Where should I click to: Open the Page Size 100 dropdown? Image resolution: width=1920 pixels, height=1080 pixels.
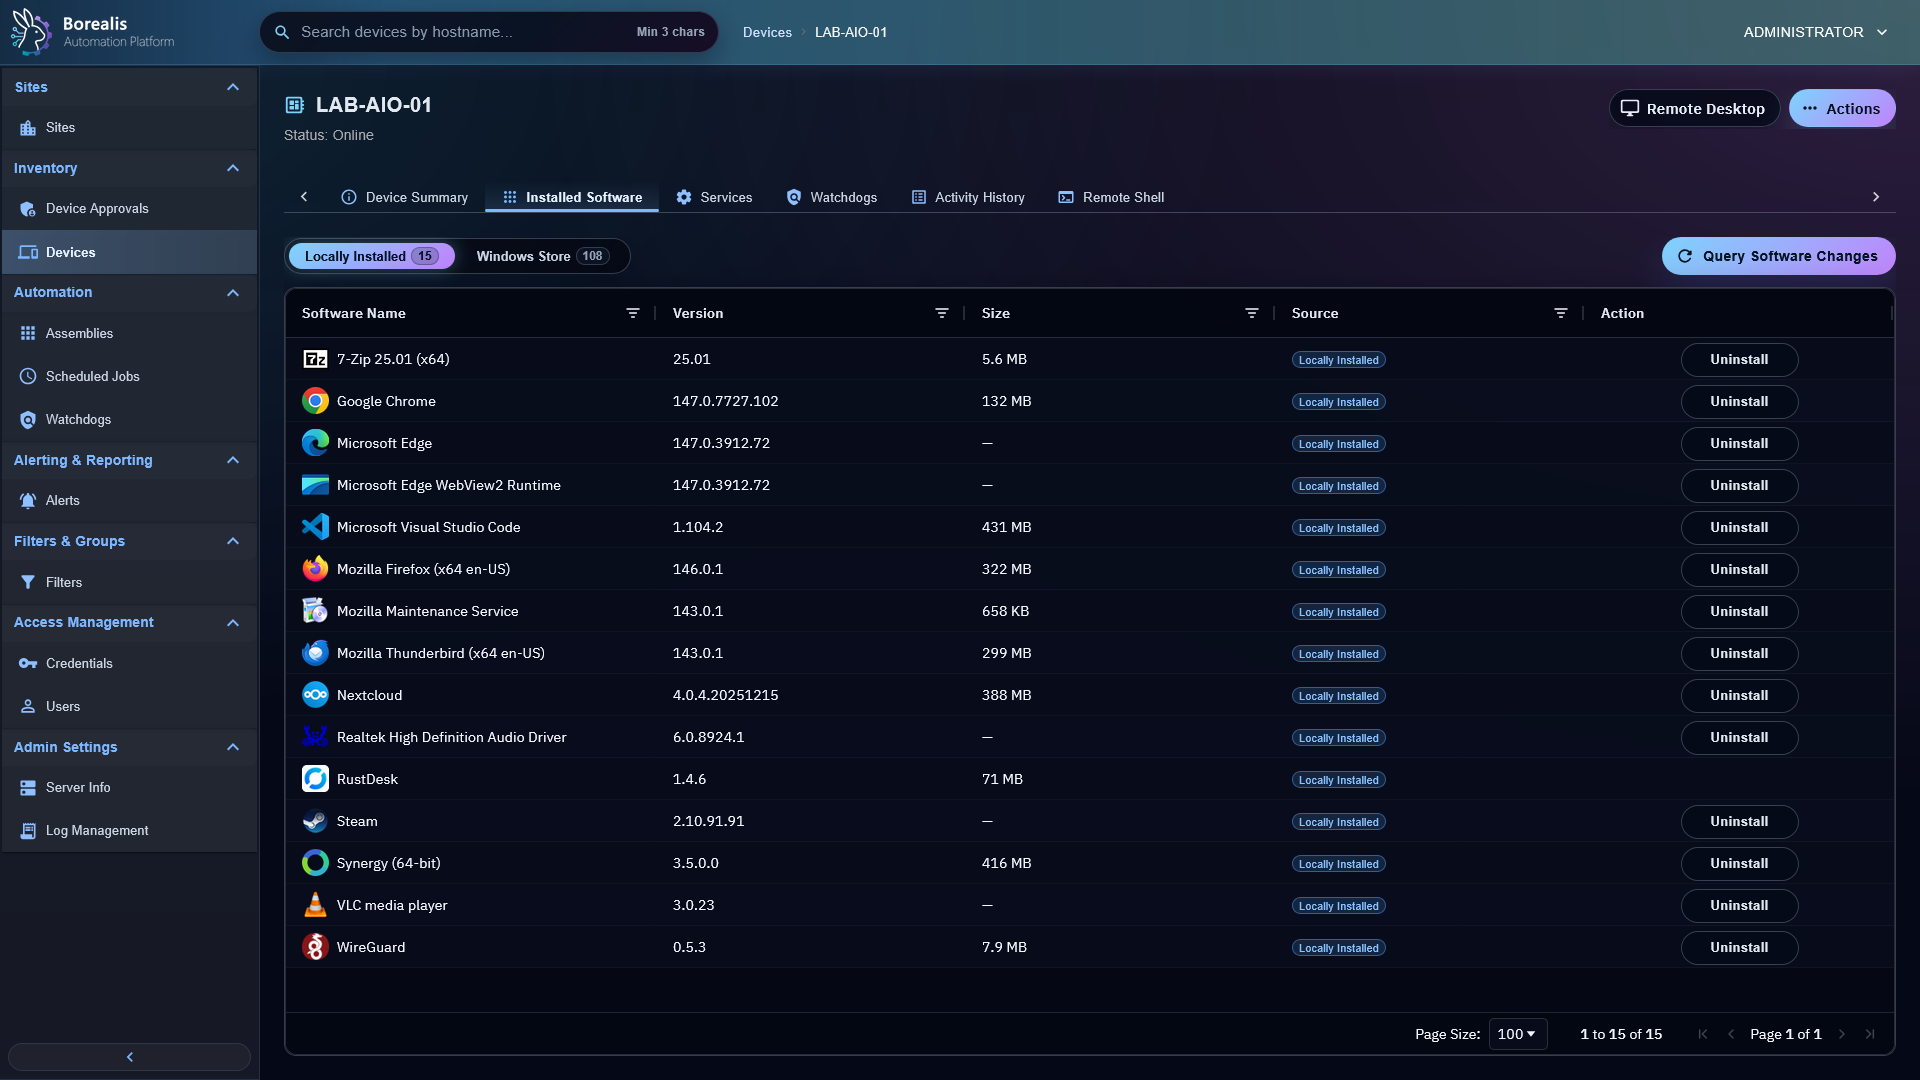1517,1034
